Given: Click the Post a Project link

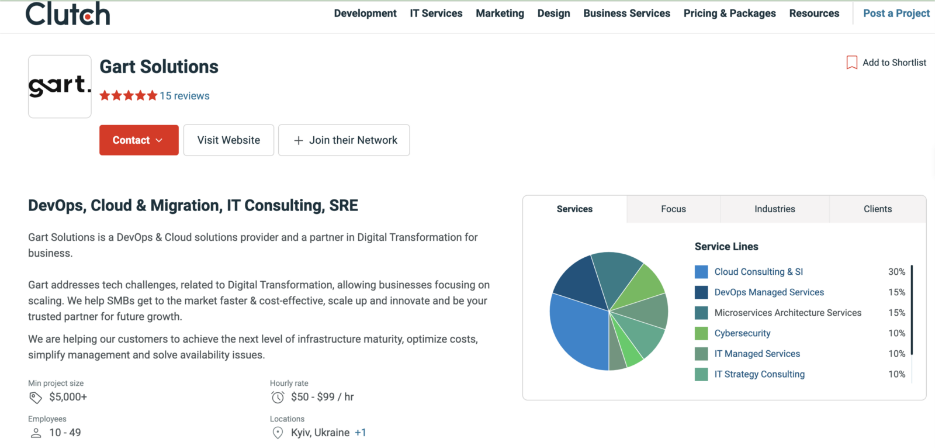Looking at the screenshot, I should click(897, 13).
